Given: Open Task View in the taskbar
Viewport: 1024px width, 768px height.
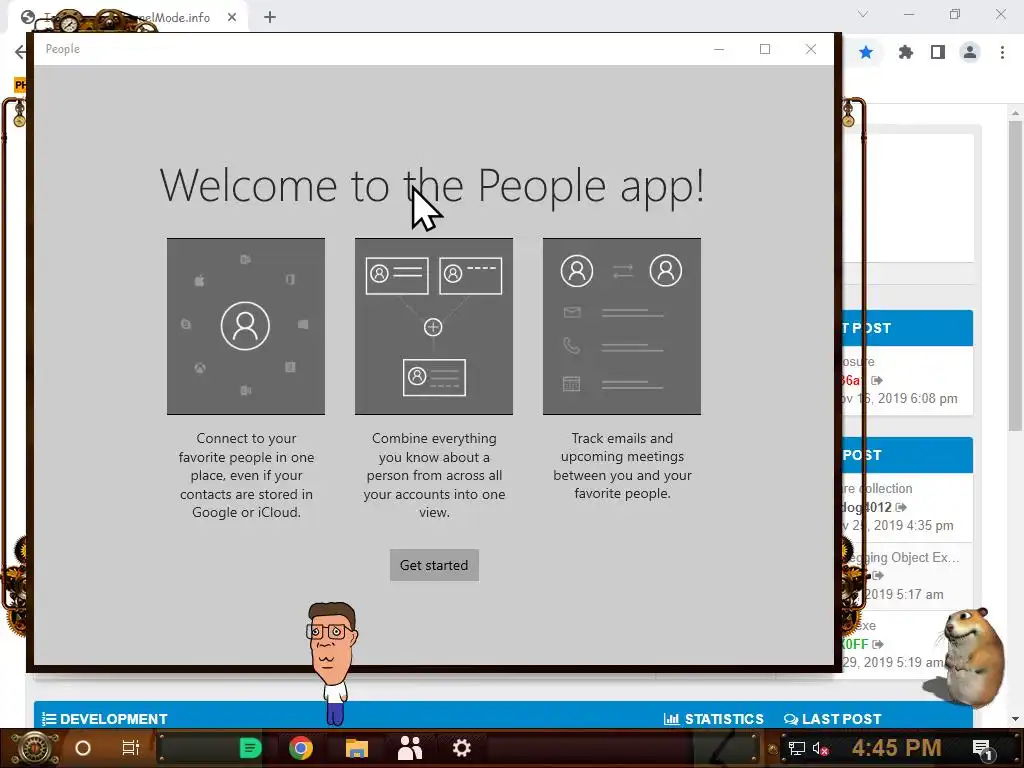Looking at the screenshot, I should (x=131, y=748).
